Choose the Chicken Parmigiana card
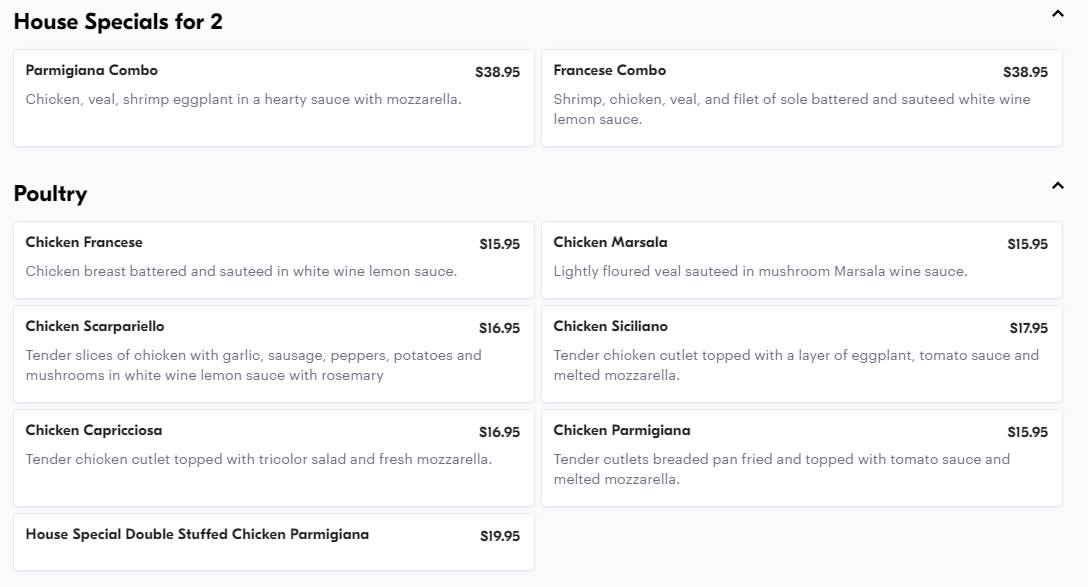Image resolution: width=1088 pixels, height=587 pixels. [801, 458]
